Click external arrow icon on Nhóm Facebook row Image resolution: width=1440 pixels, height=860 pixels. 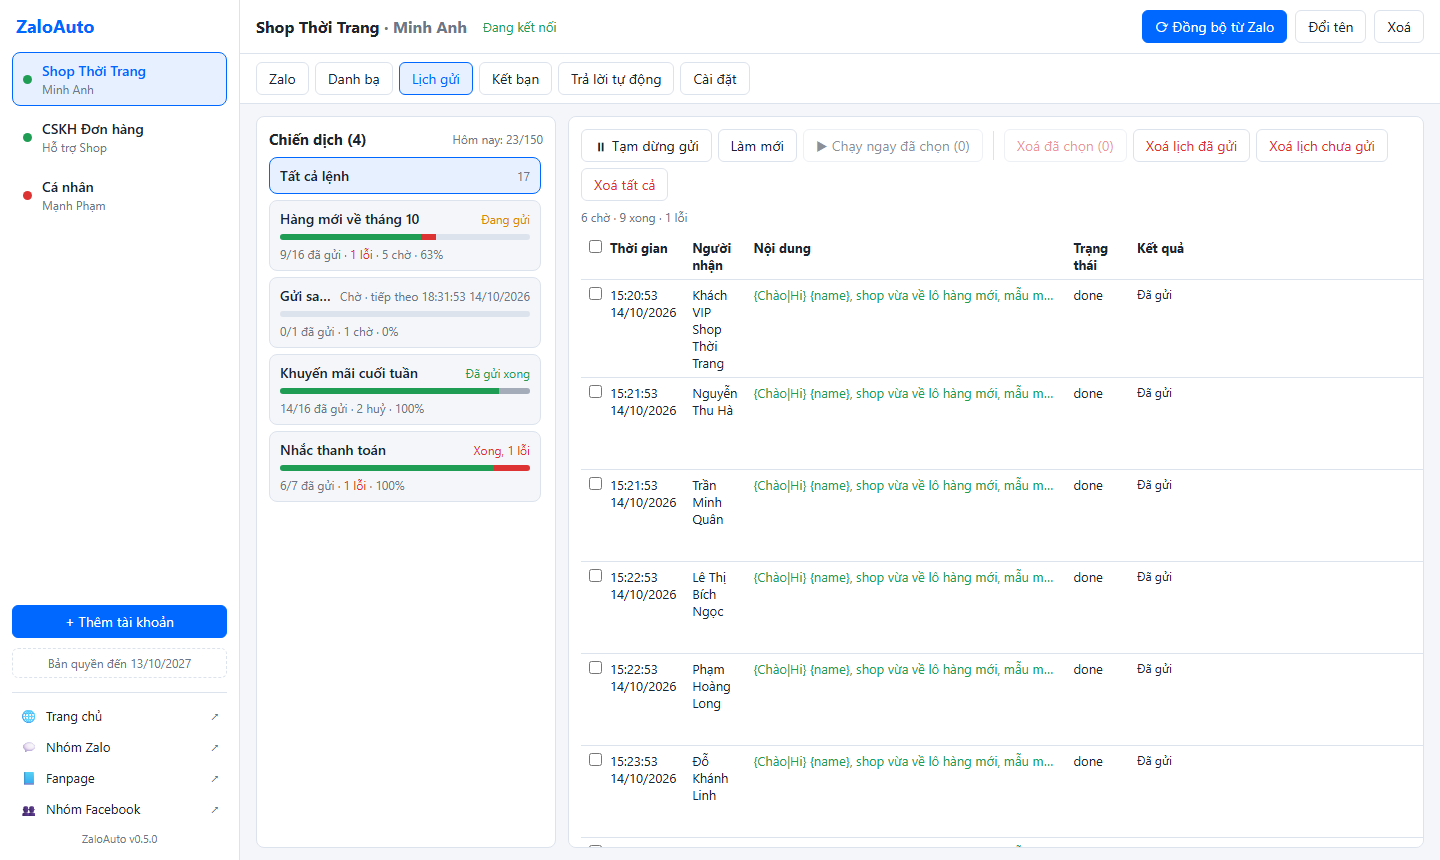[215, 810]
